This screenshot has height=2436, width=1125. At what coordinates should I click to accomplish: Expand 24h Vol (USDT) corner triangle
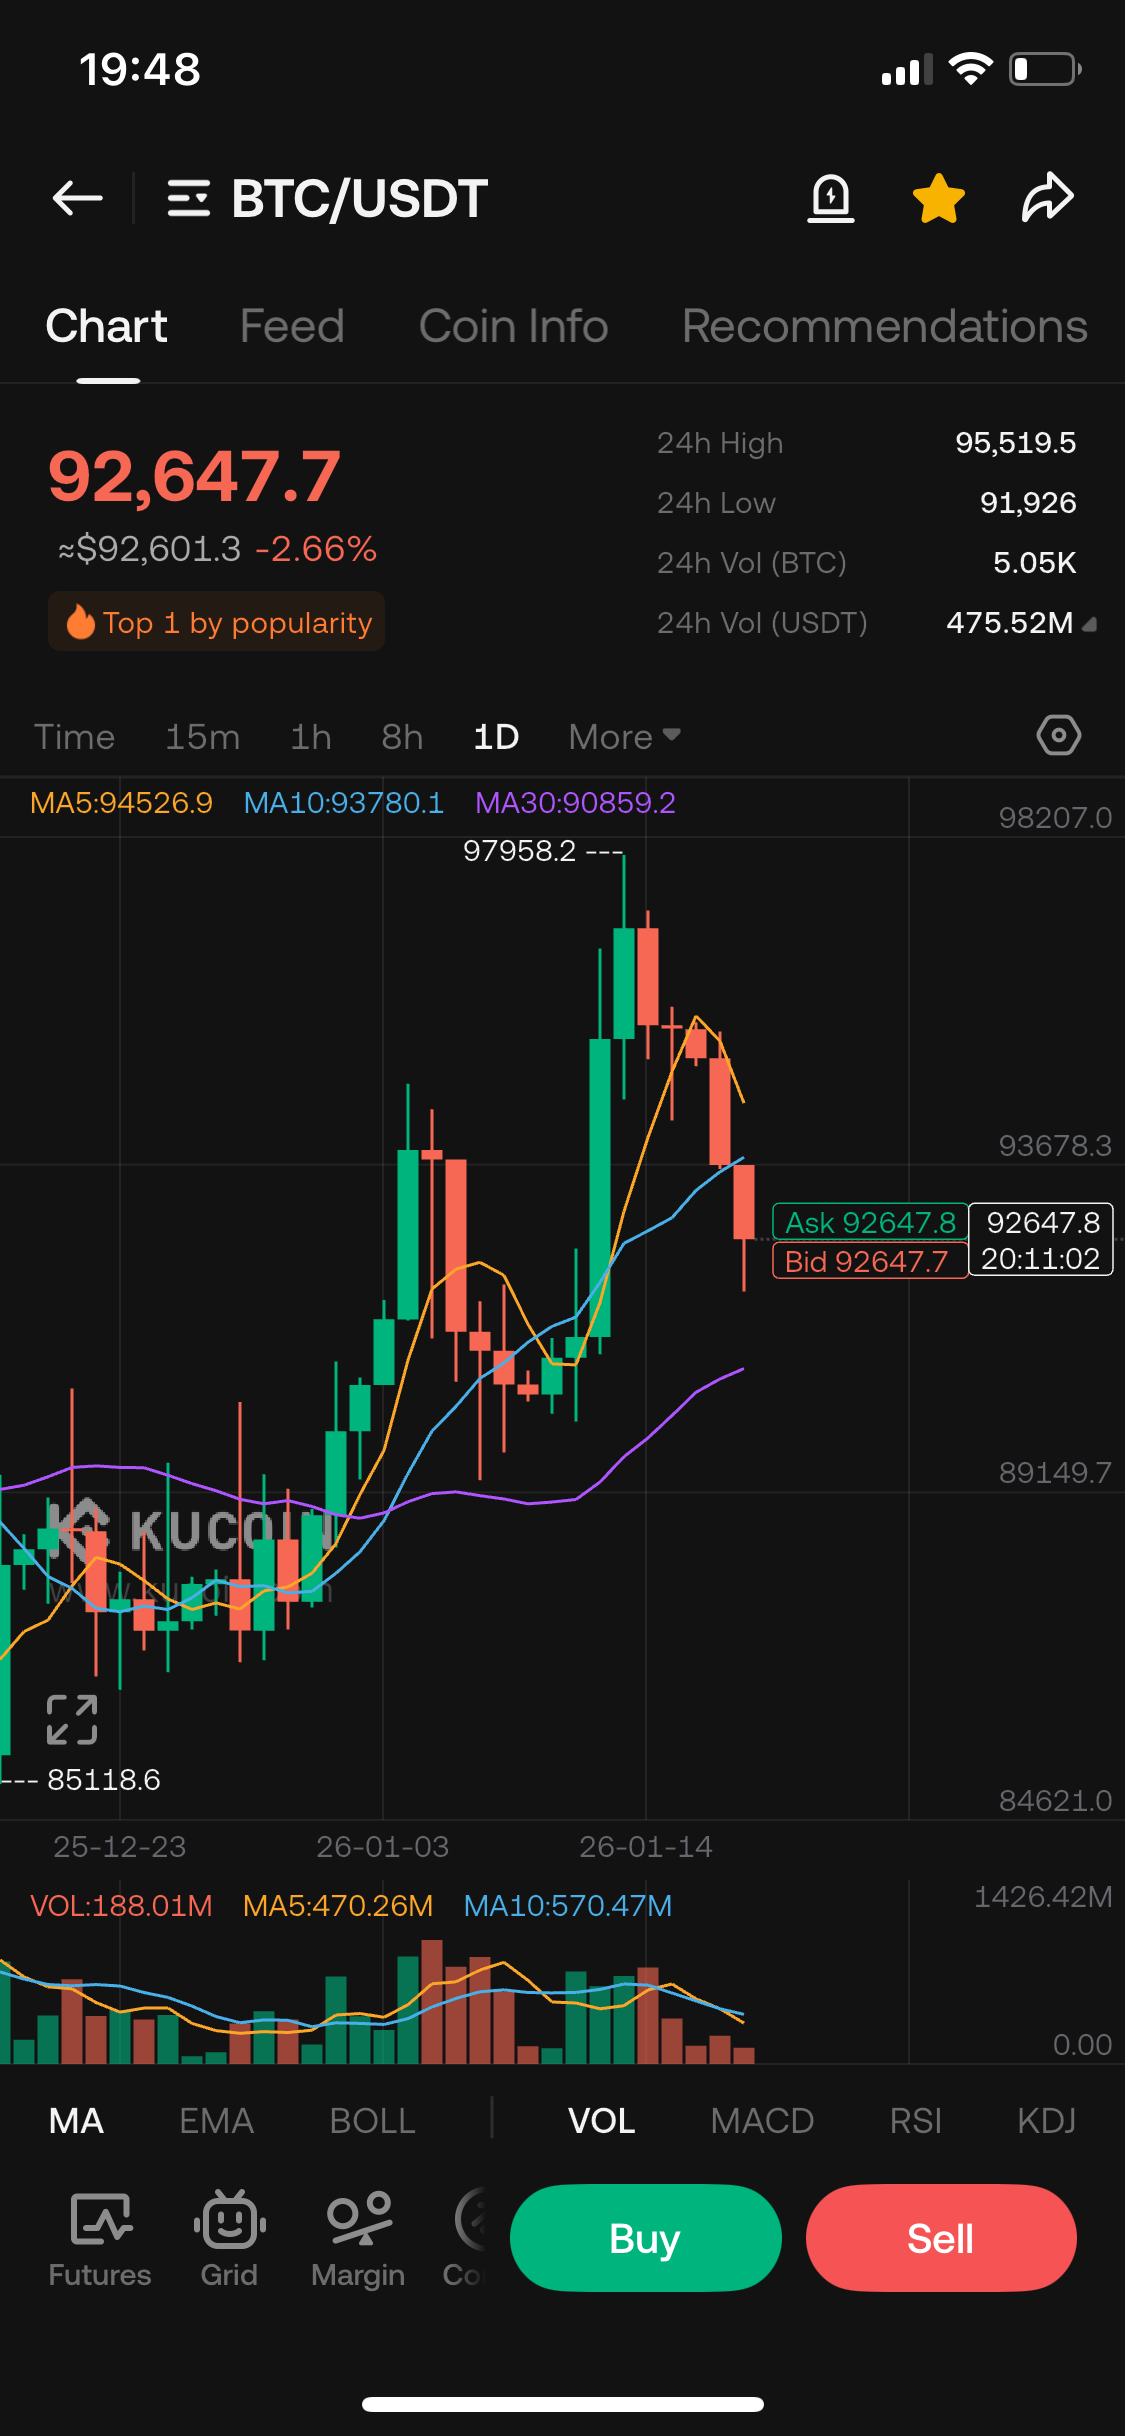[x=1090, y=625]
